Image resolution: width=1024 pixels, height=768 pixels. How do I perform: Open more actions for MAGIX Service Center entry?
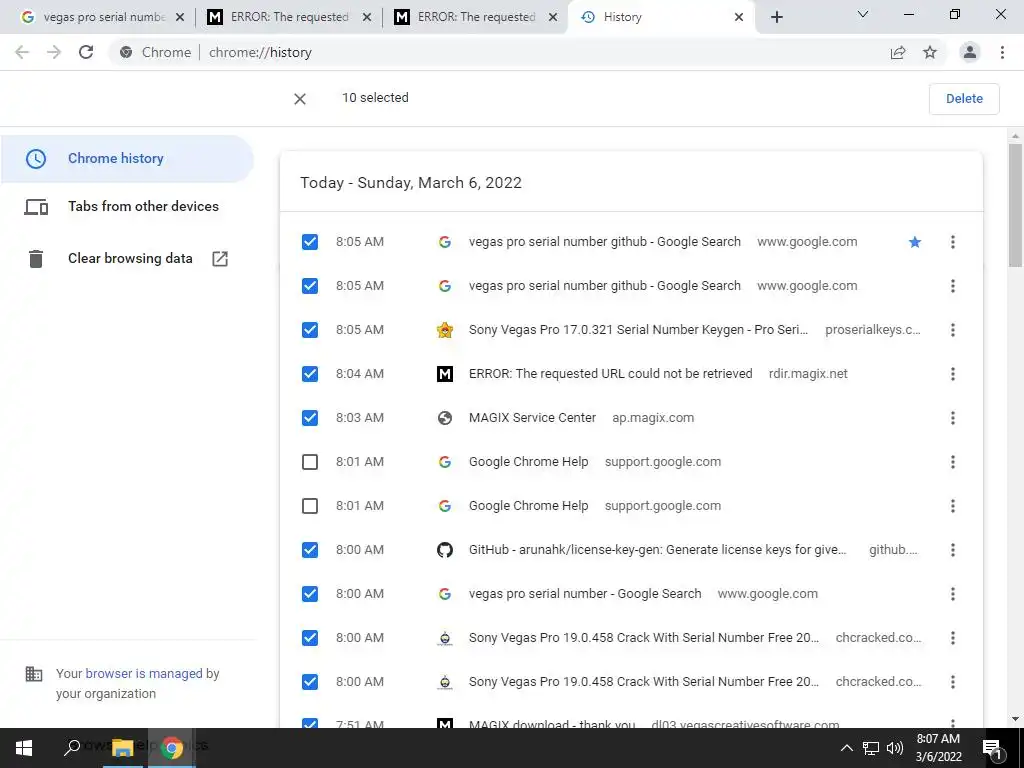953,418
